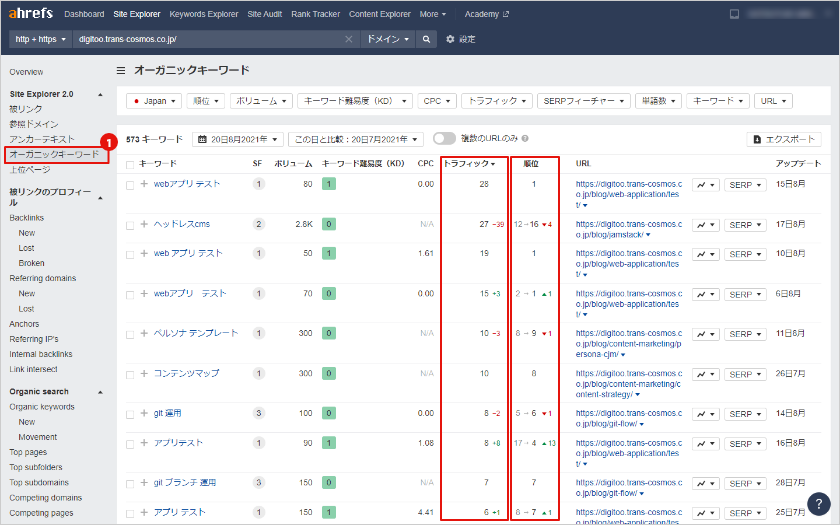840x525 pixels.
Task: Open the 順位 filter dropdown
Action: tap(206, 101)
